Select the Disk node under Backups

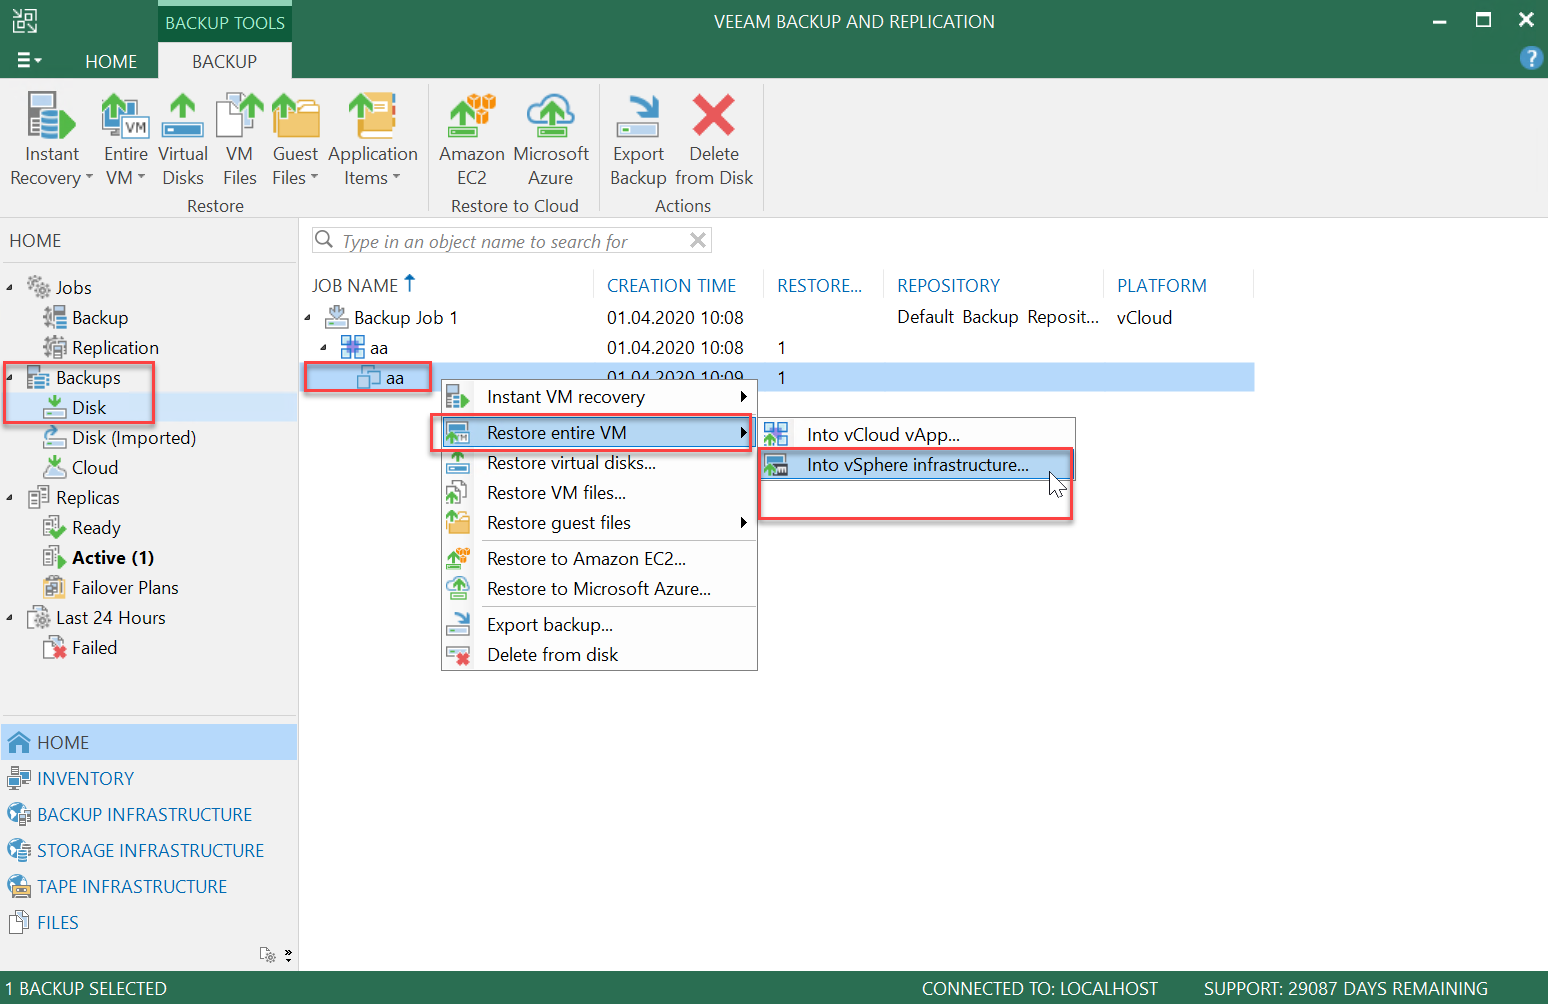75,408
